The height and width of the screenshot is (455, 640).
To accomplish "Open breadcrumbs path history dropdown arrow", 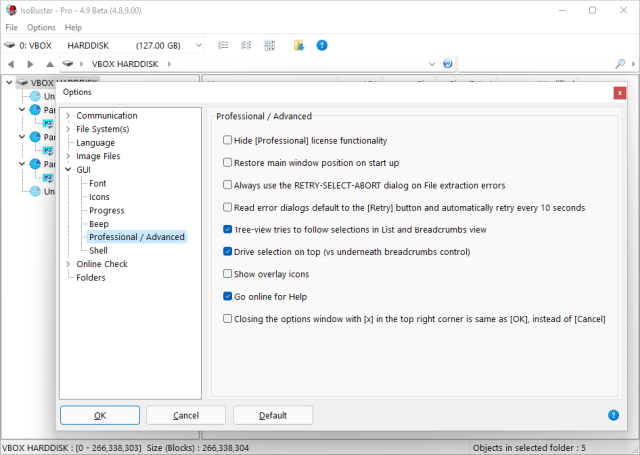I will (432, 64).
